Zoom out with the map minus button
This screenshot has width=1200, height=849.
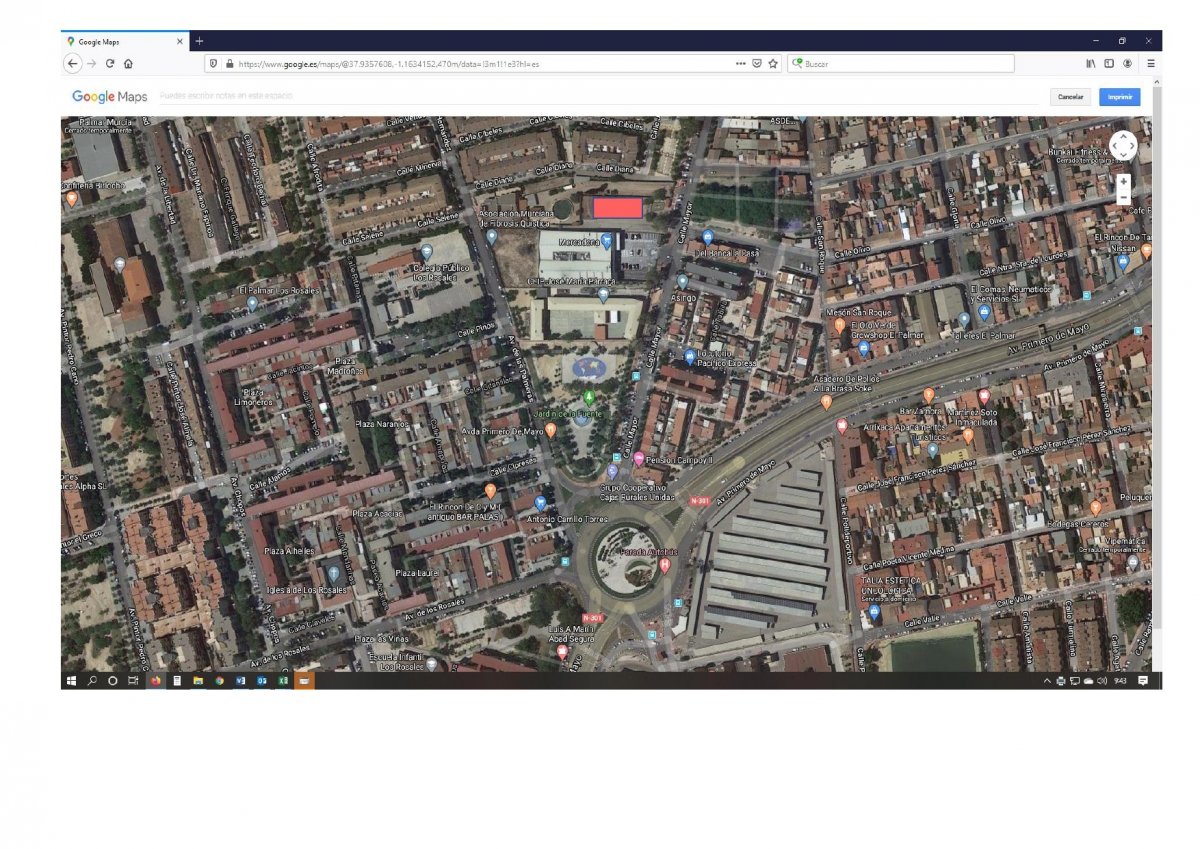[x=1123, y=197]
